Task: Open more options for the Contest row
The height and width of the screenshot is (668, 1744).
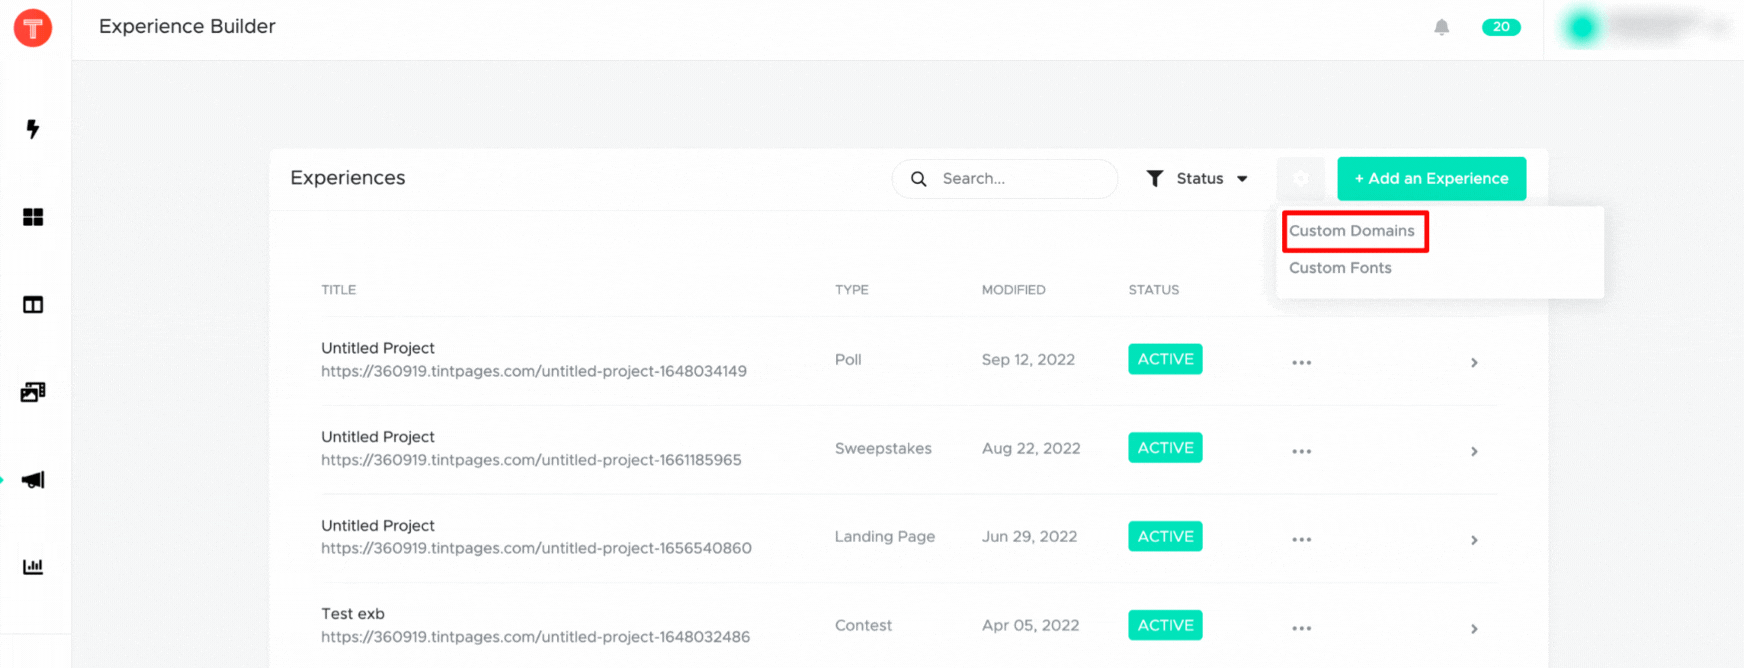Action: [1301, 628]
